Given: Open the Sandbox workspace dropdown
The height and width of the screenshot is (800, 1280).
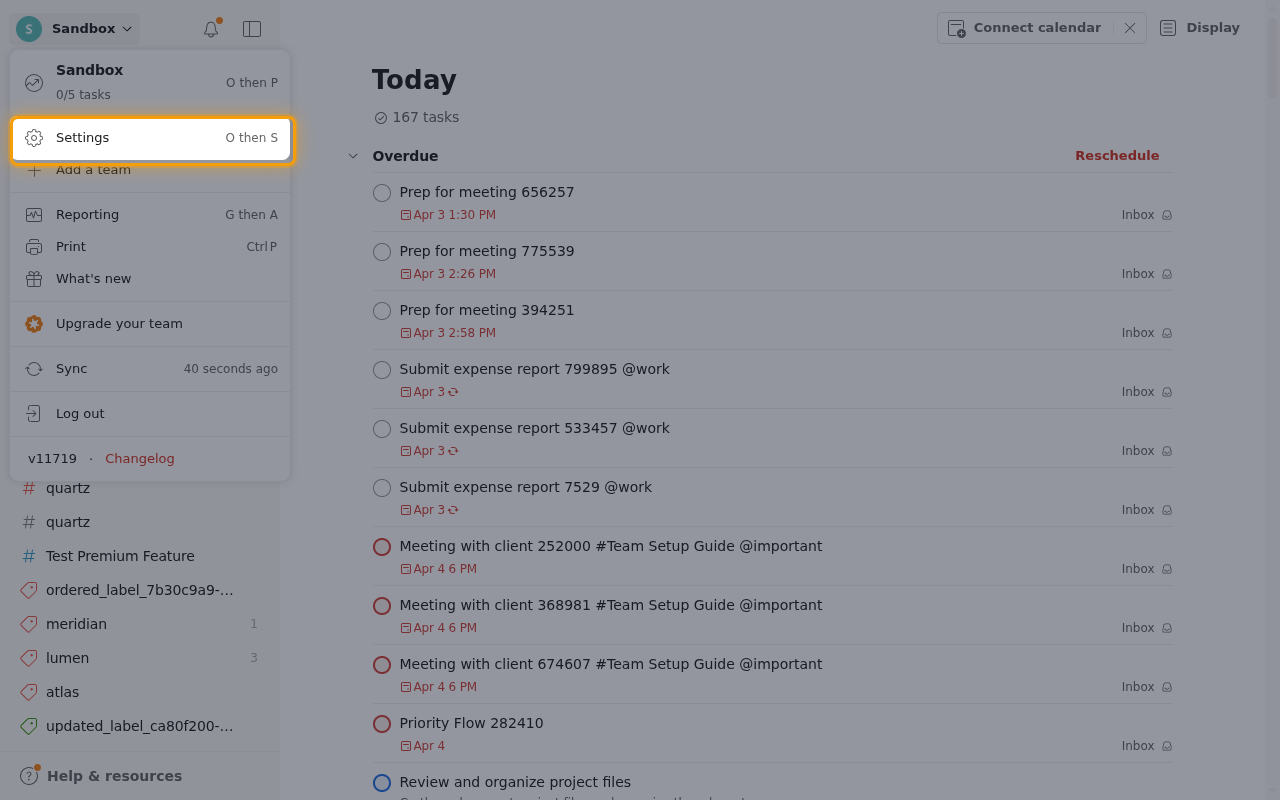Looking at the screenshot, I should point(75,29).
